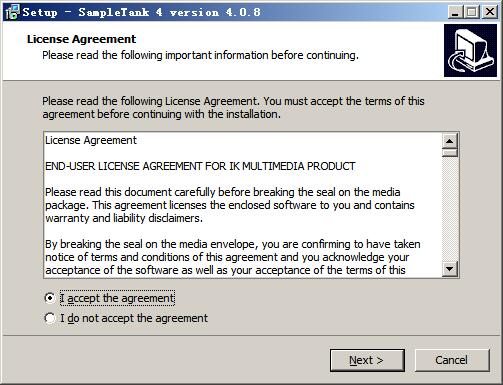Click the END-USER LICENSE AGREEMENT heading line in the text box
This screenshot has height=385, width=503.
point(200,166)
